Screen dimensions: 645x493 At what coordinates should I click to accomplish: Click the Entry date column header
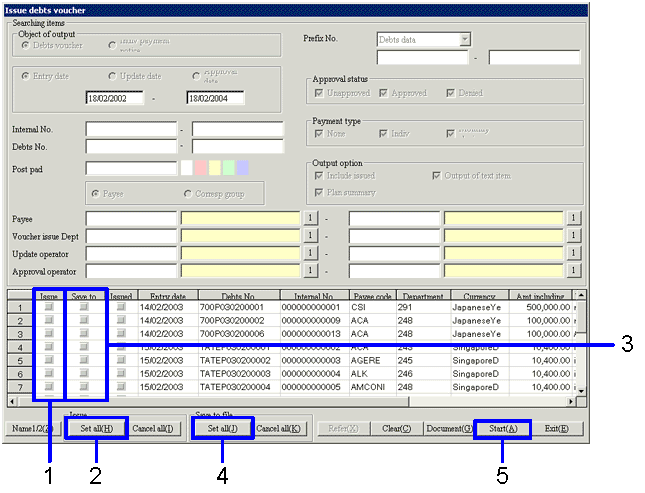click(167, 296)
